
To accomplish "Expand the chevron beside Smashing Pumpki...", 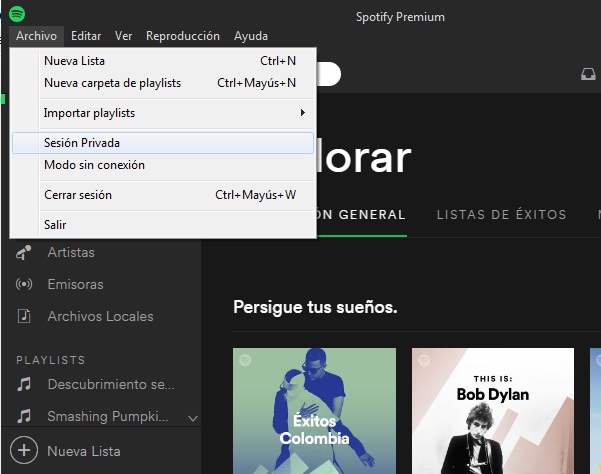I will click(193, 418).
